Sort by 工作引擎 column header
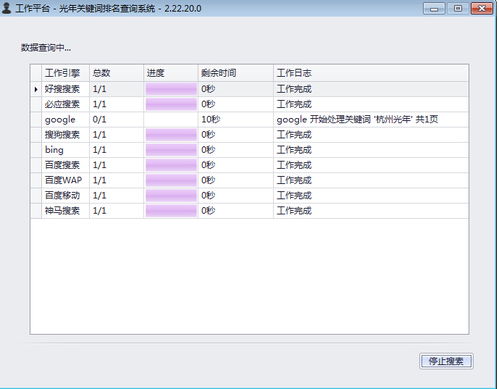The image size is (499, 389). coord(65,73)
